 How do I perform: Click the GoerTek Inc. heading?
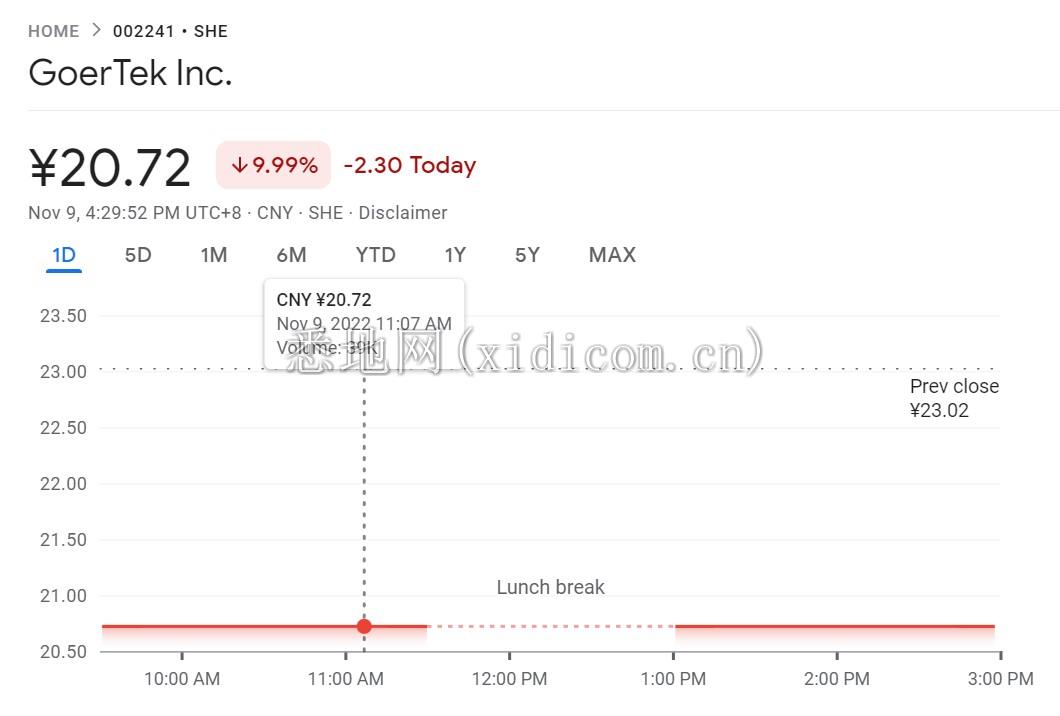point(130,73)
